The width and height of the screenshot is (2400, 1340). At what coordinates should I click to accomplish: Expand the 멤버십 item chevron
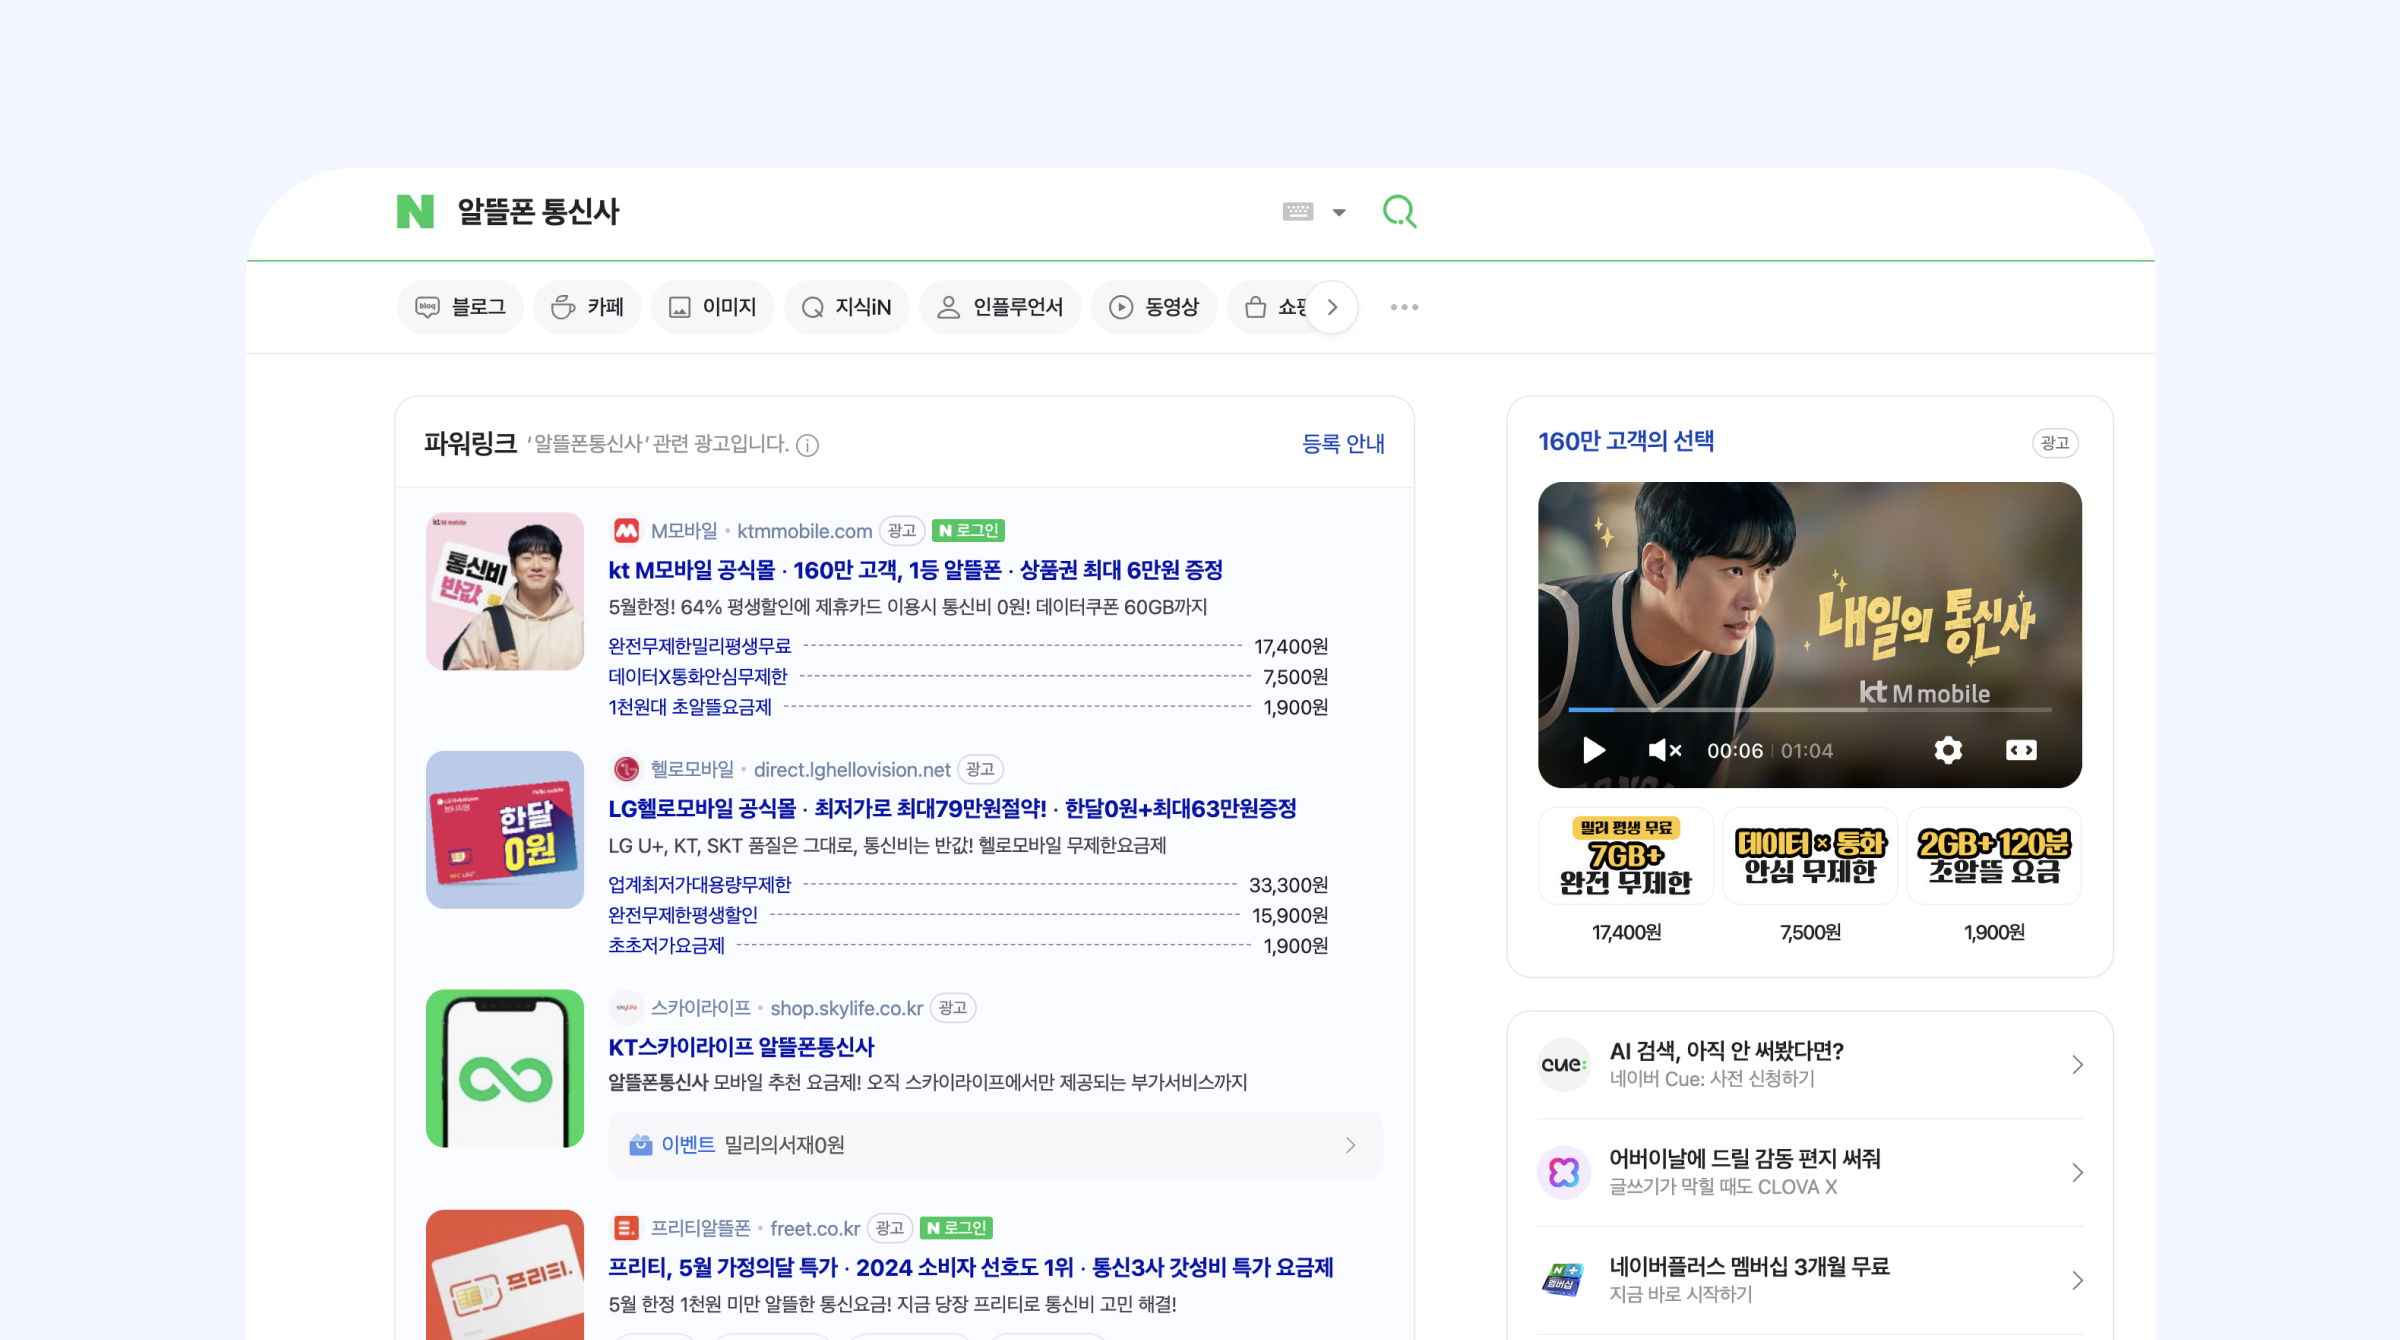pyautogui.click(x=2077, y=1280)
